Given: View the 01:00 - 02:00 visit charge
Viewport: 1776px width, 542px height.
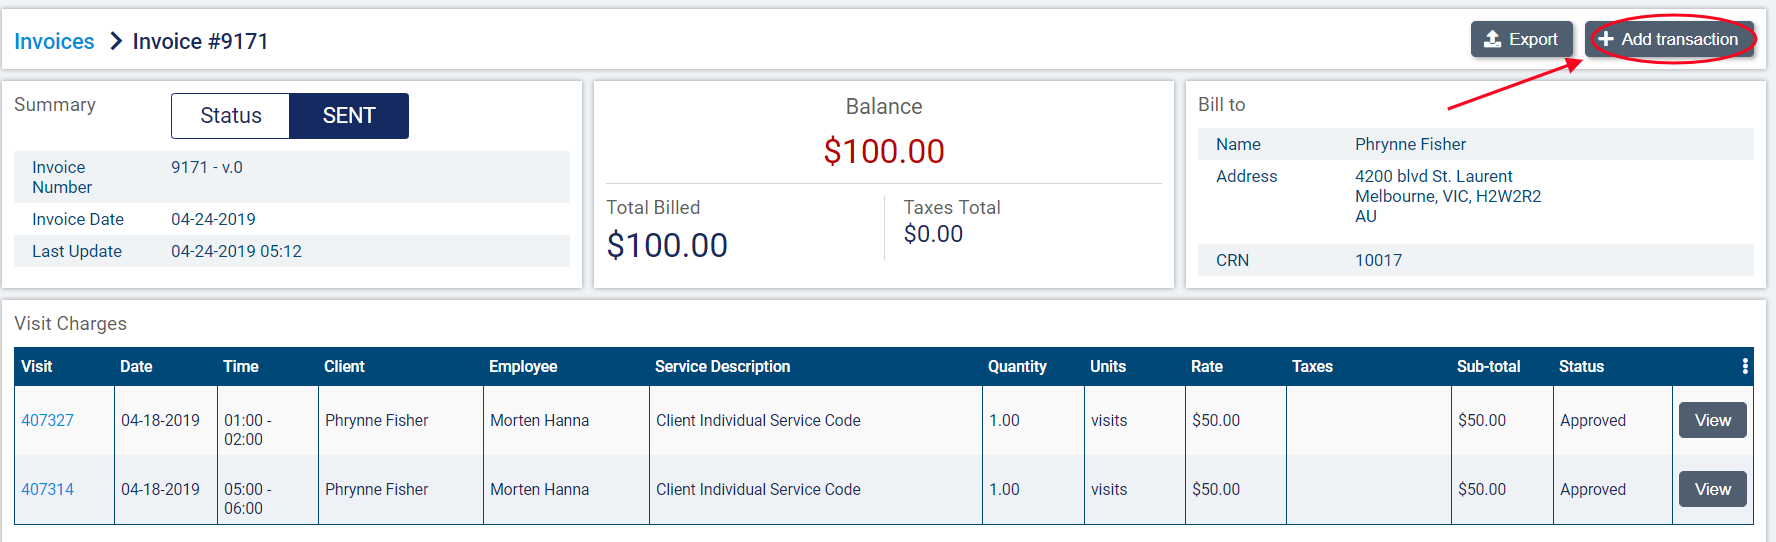Looking at the screenshot, I should pos(1712,420).
